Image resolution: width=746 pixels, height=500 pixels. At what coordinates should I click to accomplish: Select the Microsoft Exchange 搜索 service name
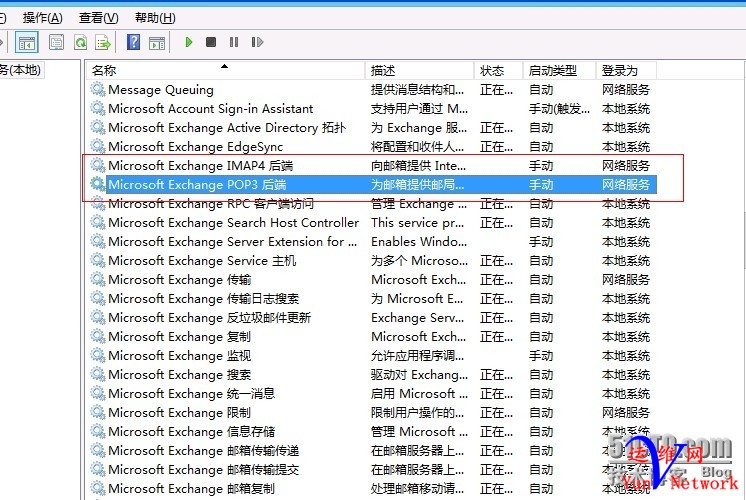(x=180, y=375)
